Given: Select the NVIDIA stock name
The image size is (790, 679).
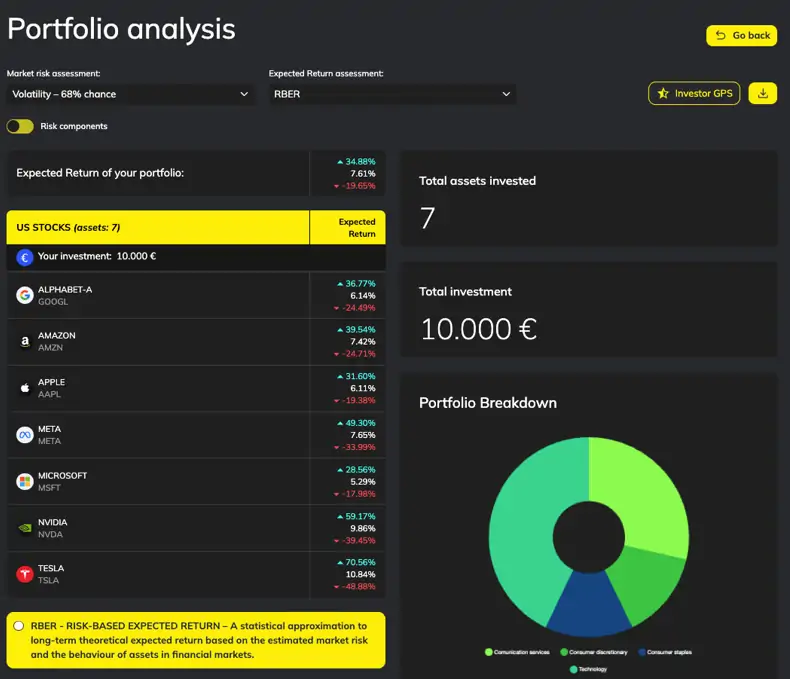Looking at the screenshot, I should [x=52, y=522].
